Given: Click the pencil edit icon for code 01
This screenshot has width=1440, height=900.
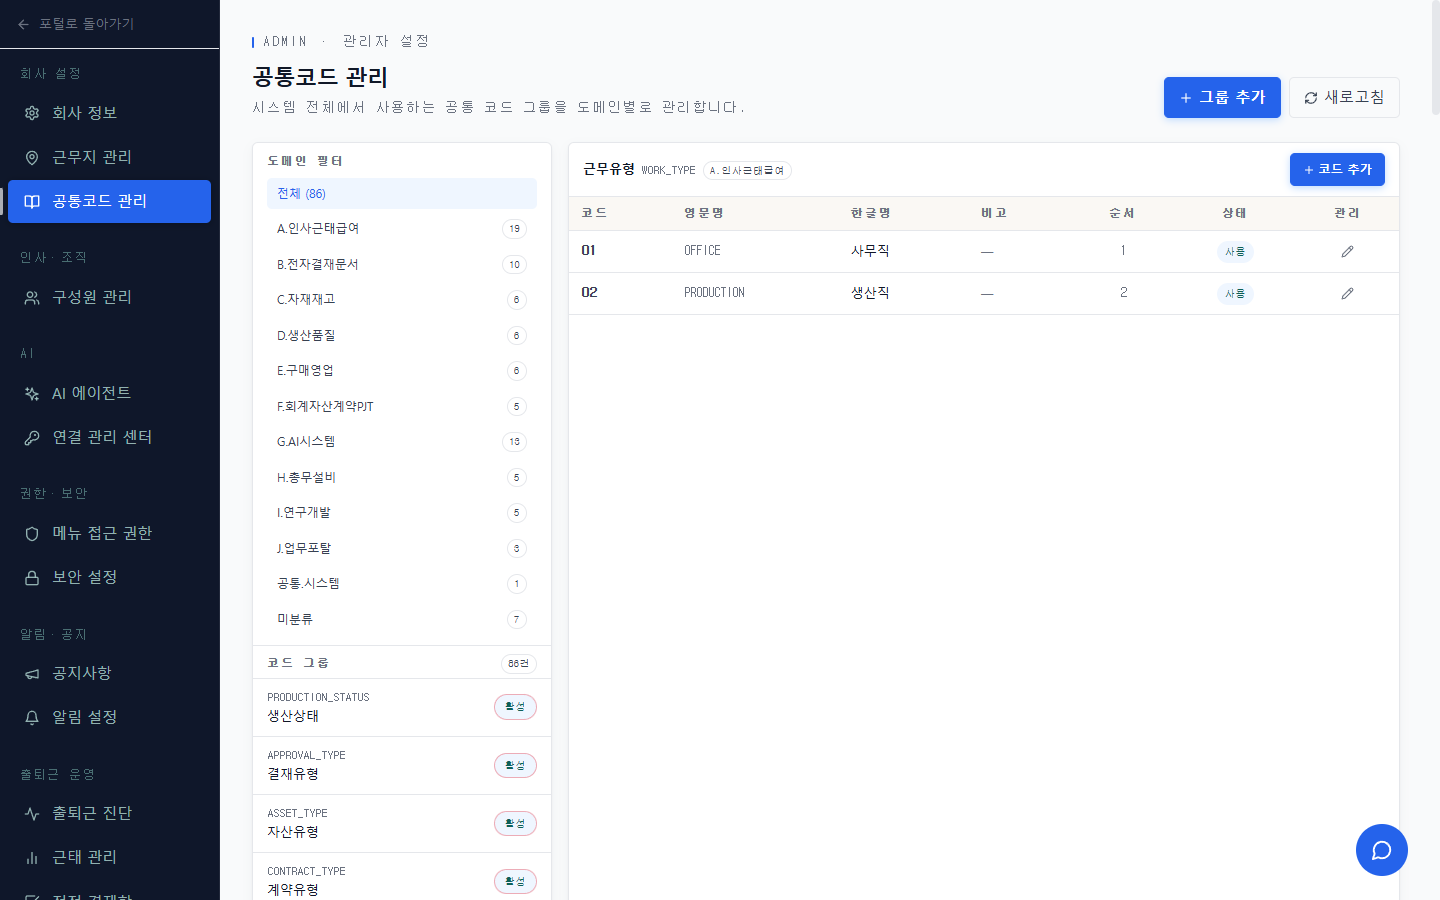Looking at the screenshot, I should tap(1347, 252).
